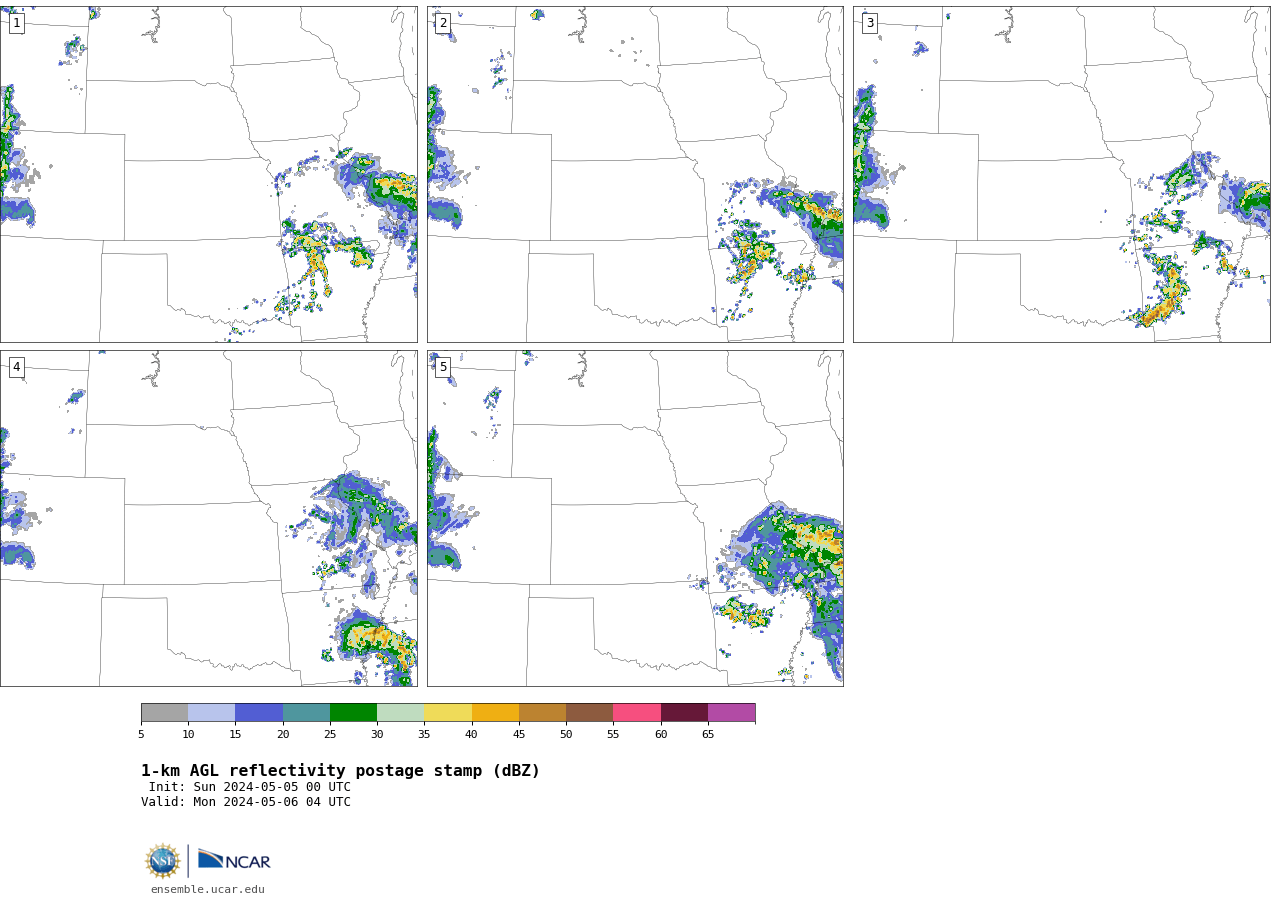Click the maroon 60-65 dBZ swatch
This screenshot has width=1280, height=901.
click(x=684, y=713)
